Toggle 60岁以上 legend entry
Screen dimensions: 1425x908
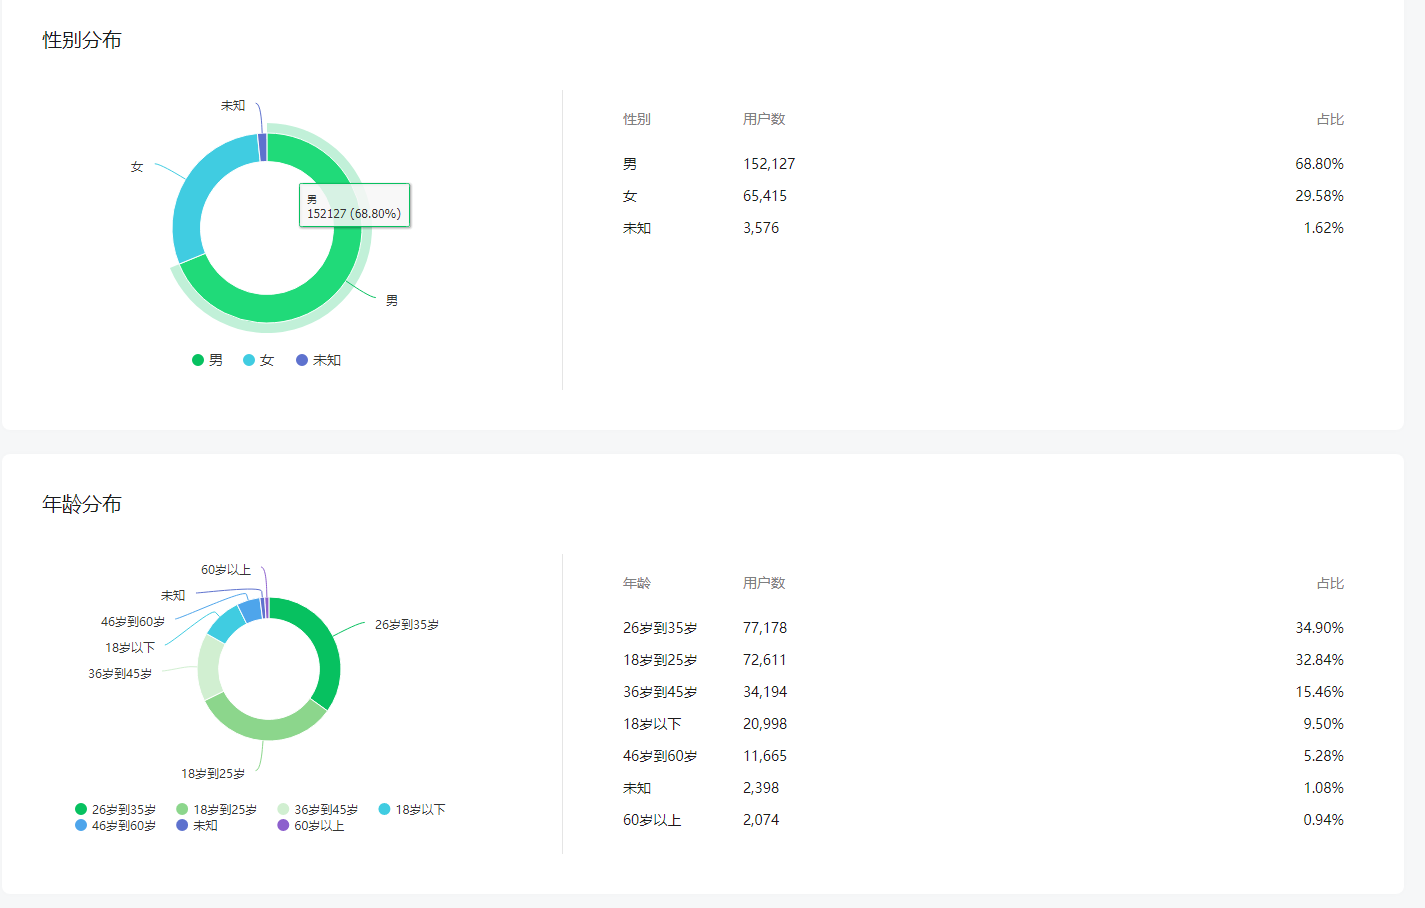pyautogui.click(x=310, y=825)
